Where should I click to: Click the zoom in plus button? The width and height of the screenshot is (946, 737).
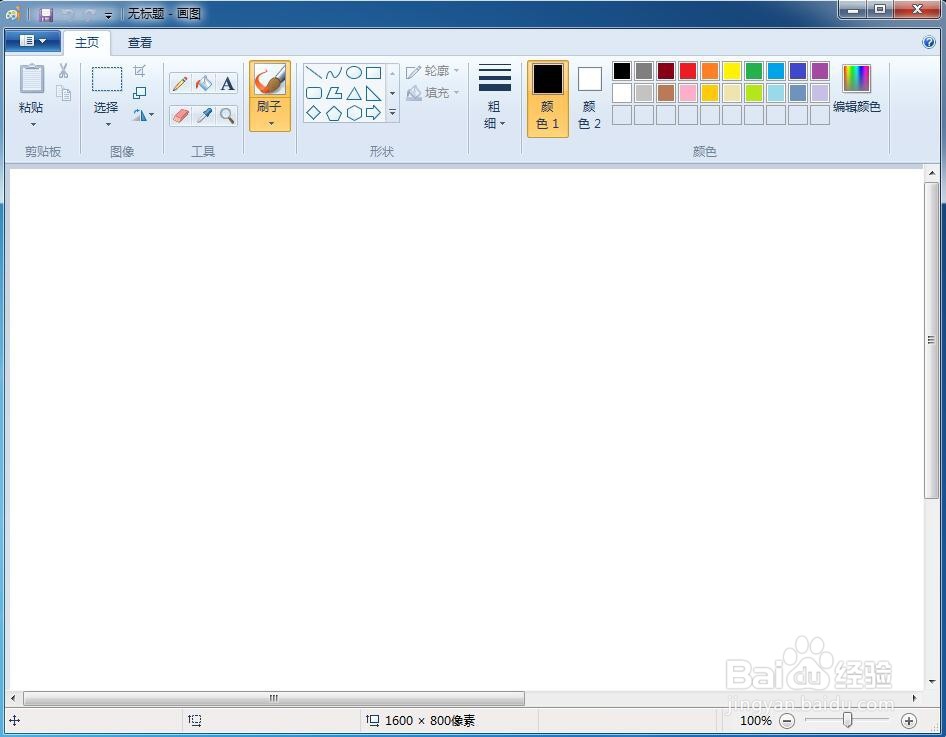tap(909, 721)
